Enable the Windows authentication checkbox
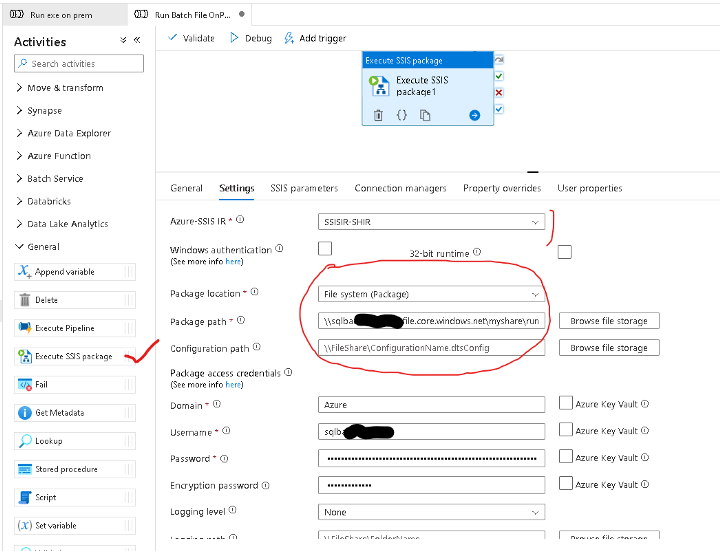This screenshot has height=551, width=720. pyautogui.click(x=325, y=248)
